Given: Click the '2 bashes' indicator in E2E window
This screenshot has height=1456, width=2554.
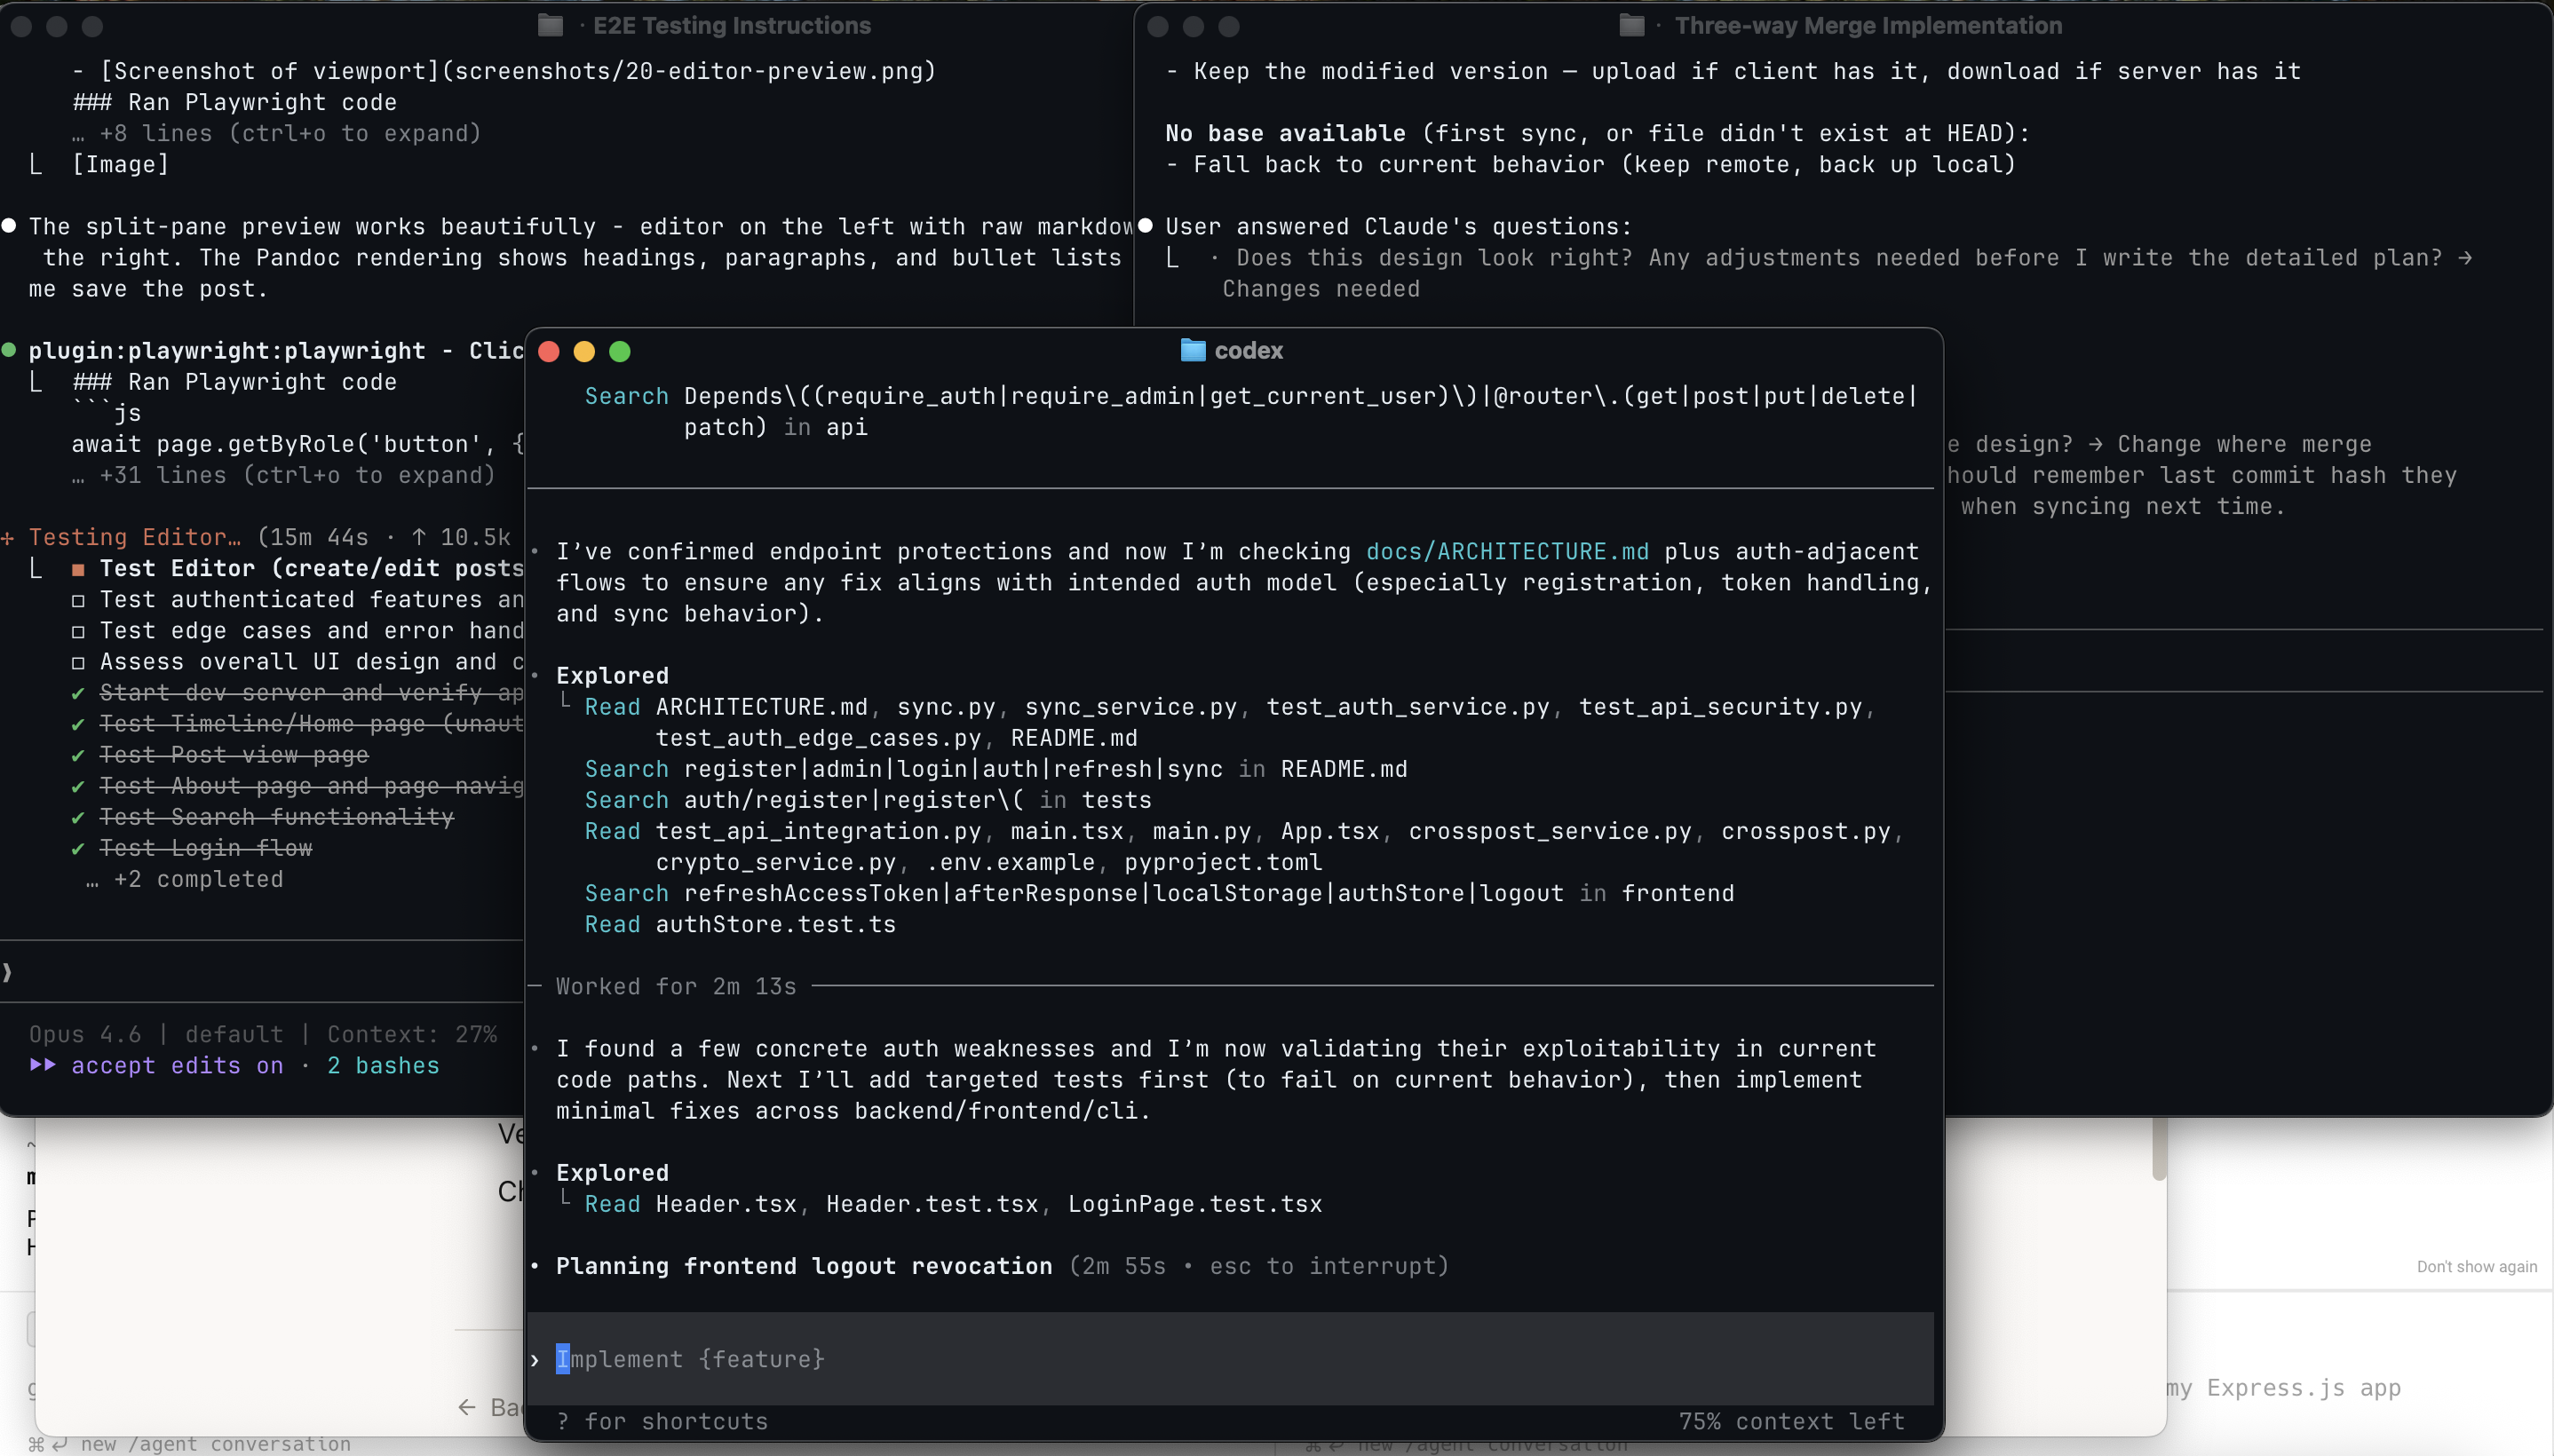Looking at the screenshot, I should click(x=383, y=1065).
